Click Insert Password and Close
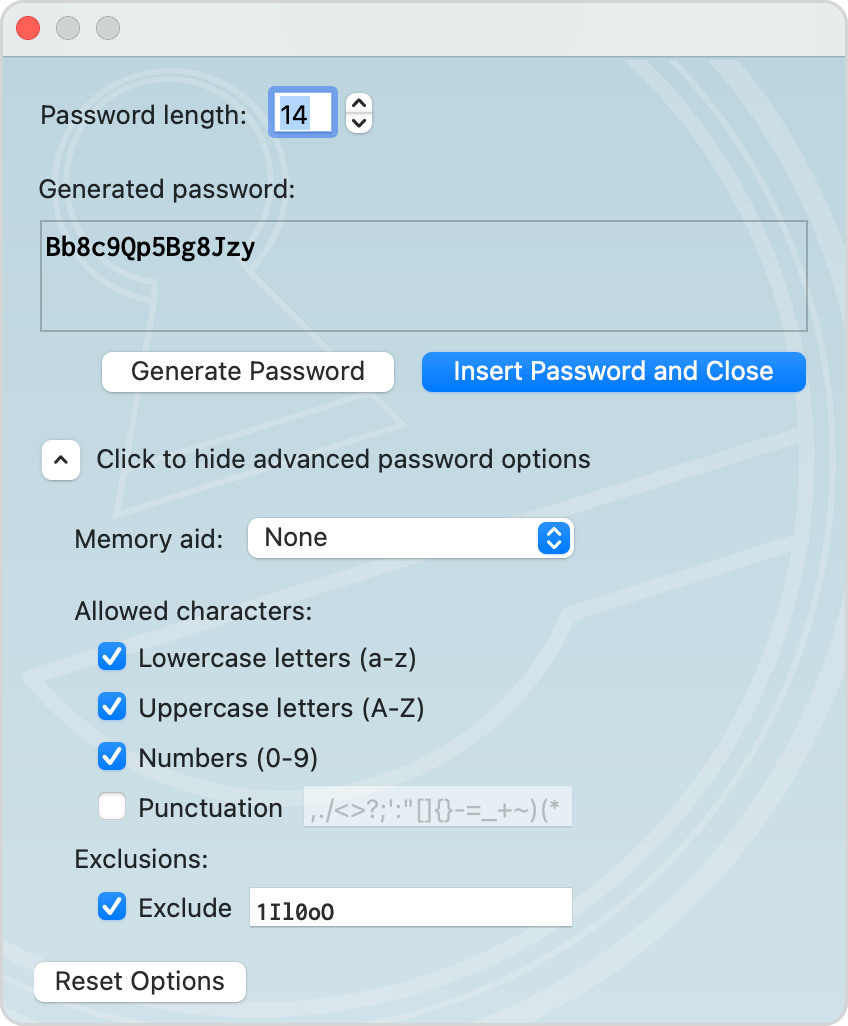Viewport: 848px width, 1026px height. pyautogui.click(x=613, y=371)
